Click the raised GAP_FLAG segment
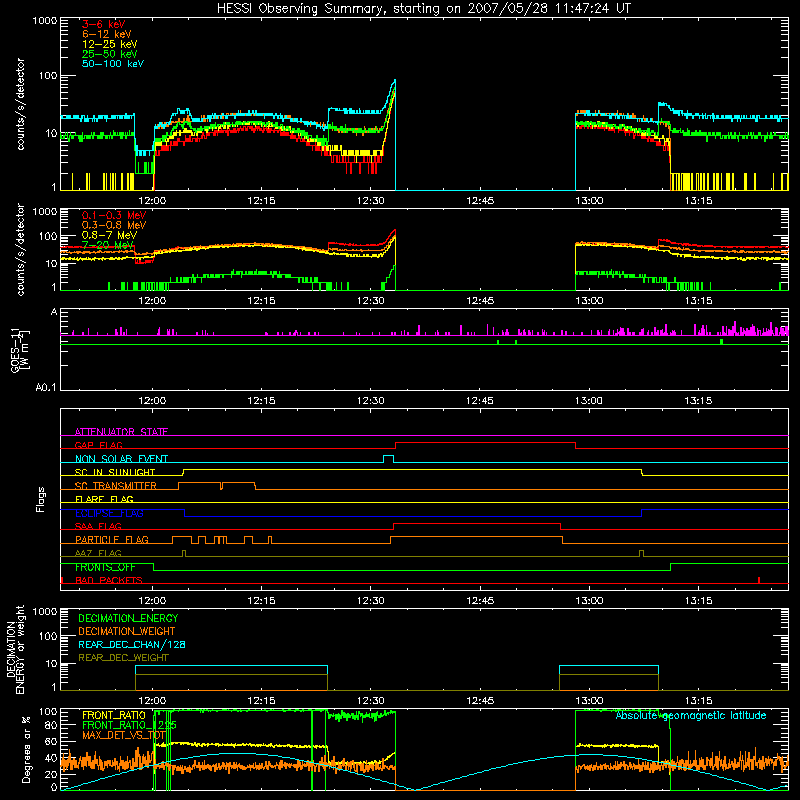Viewport: 800px width, 800px height. pyautogui.click(x=485, y=443)
